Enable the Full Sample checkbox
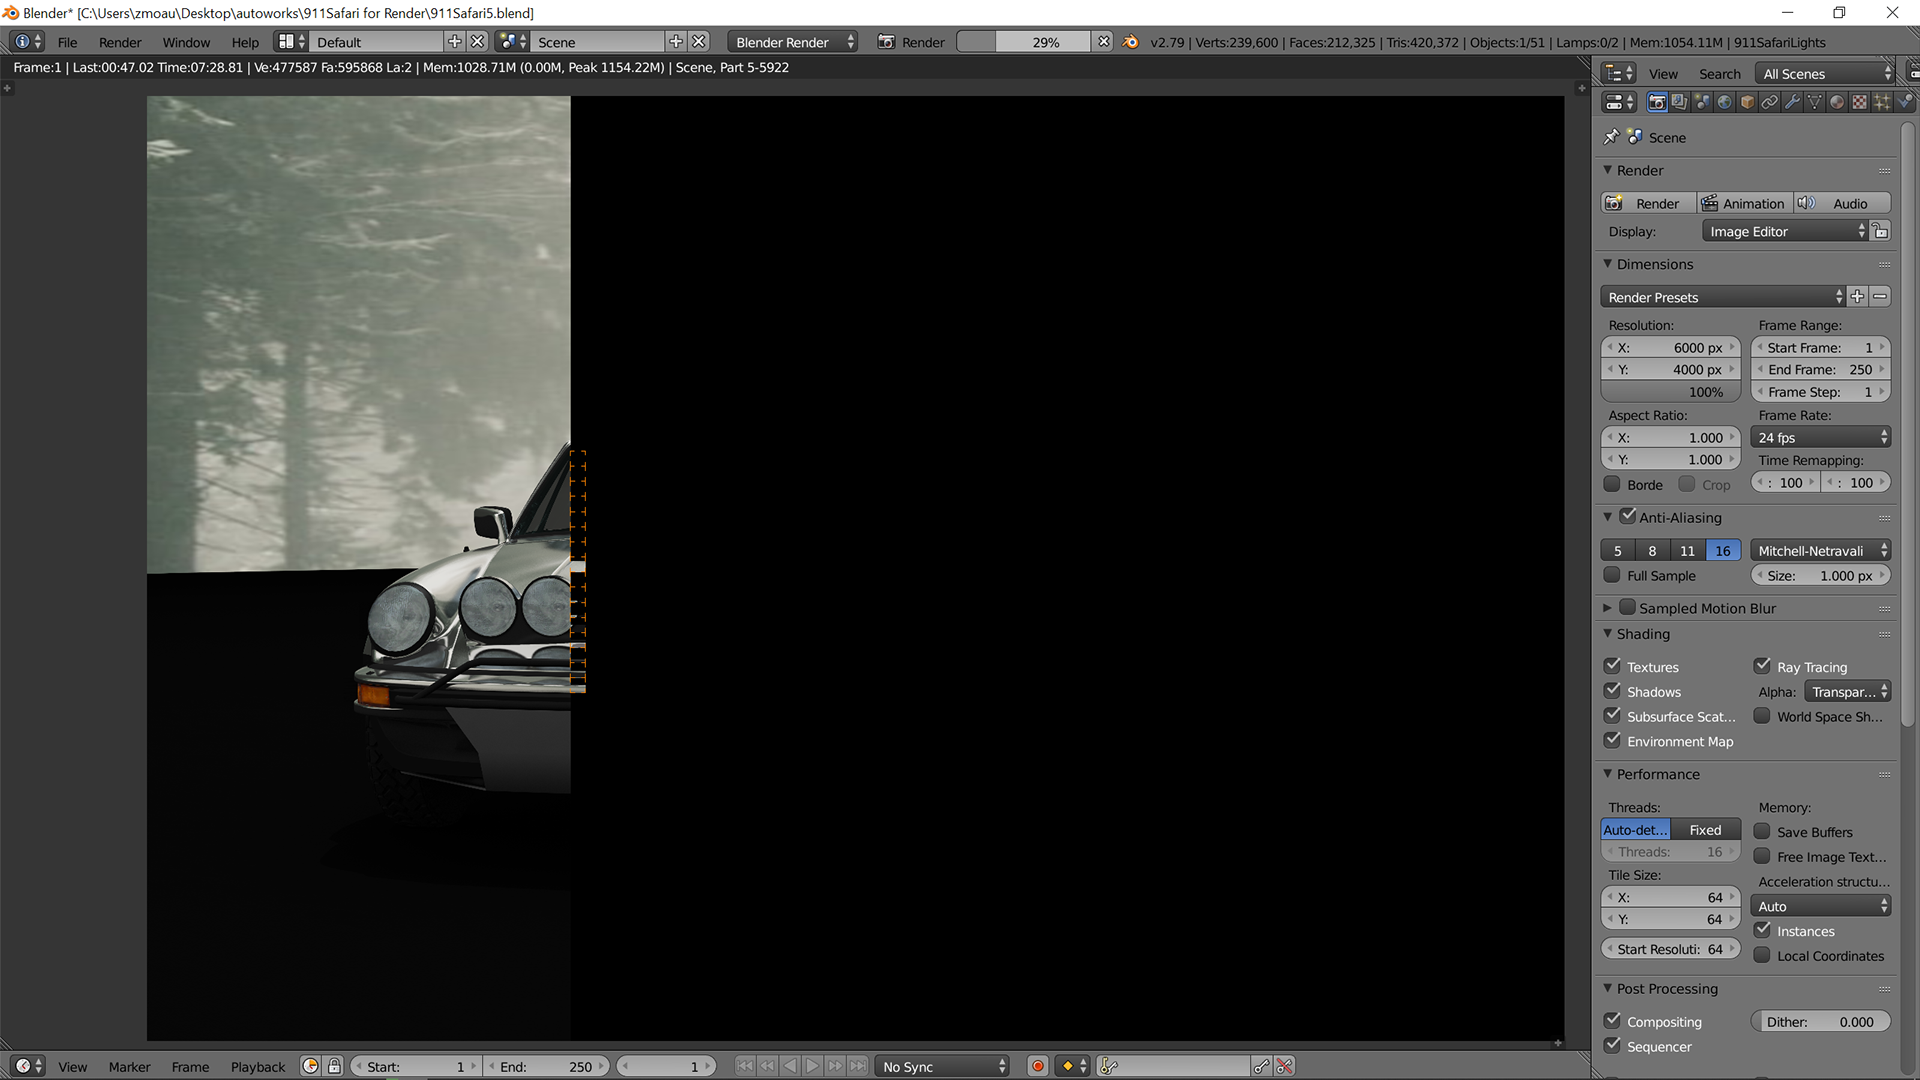 point(1612,575)
